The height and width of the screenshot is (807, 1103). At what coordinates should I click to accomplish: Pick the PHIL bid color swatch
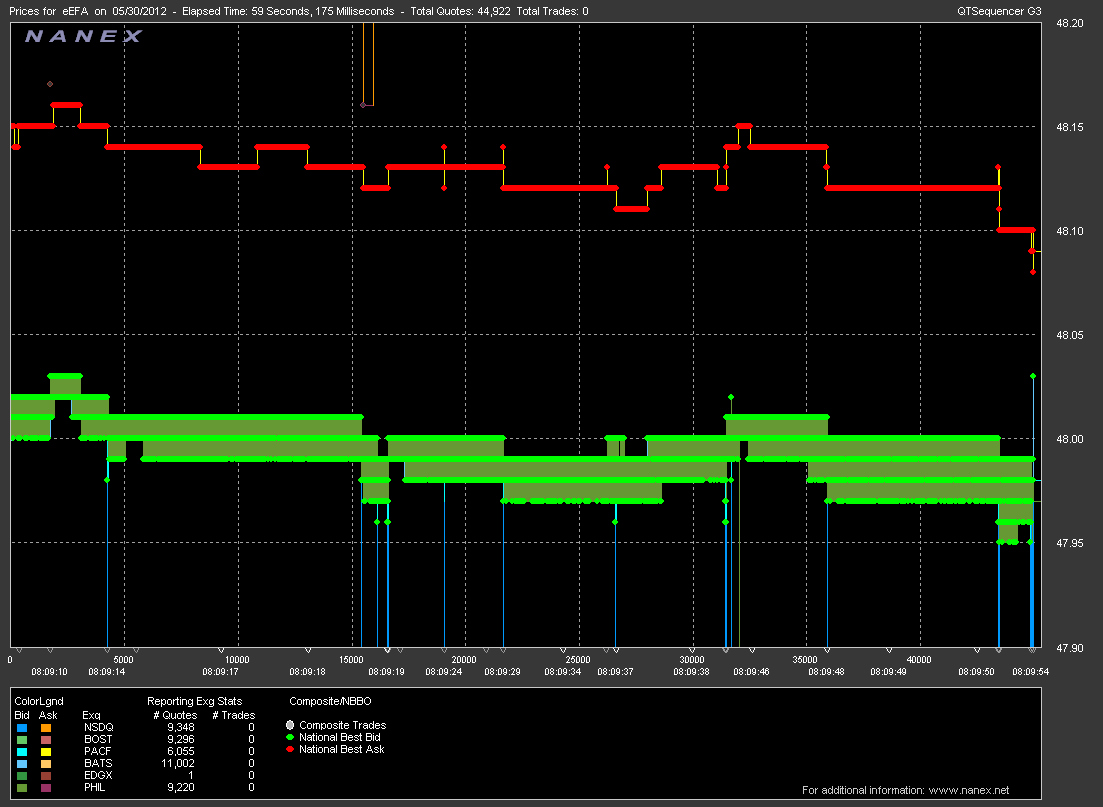click(x=22, y=787)
